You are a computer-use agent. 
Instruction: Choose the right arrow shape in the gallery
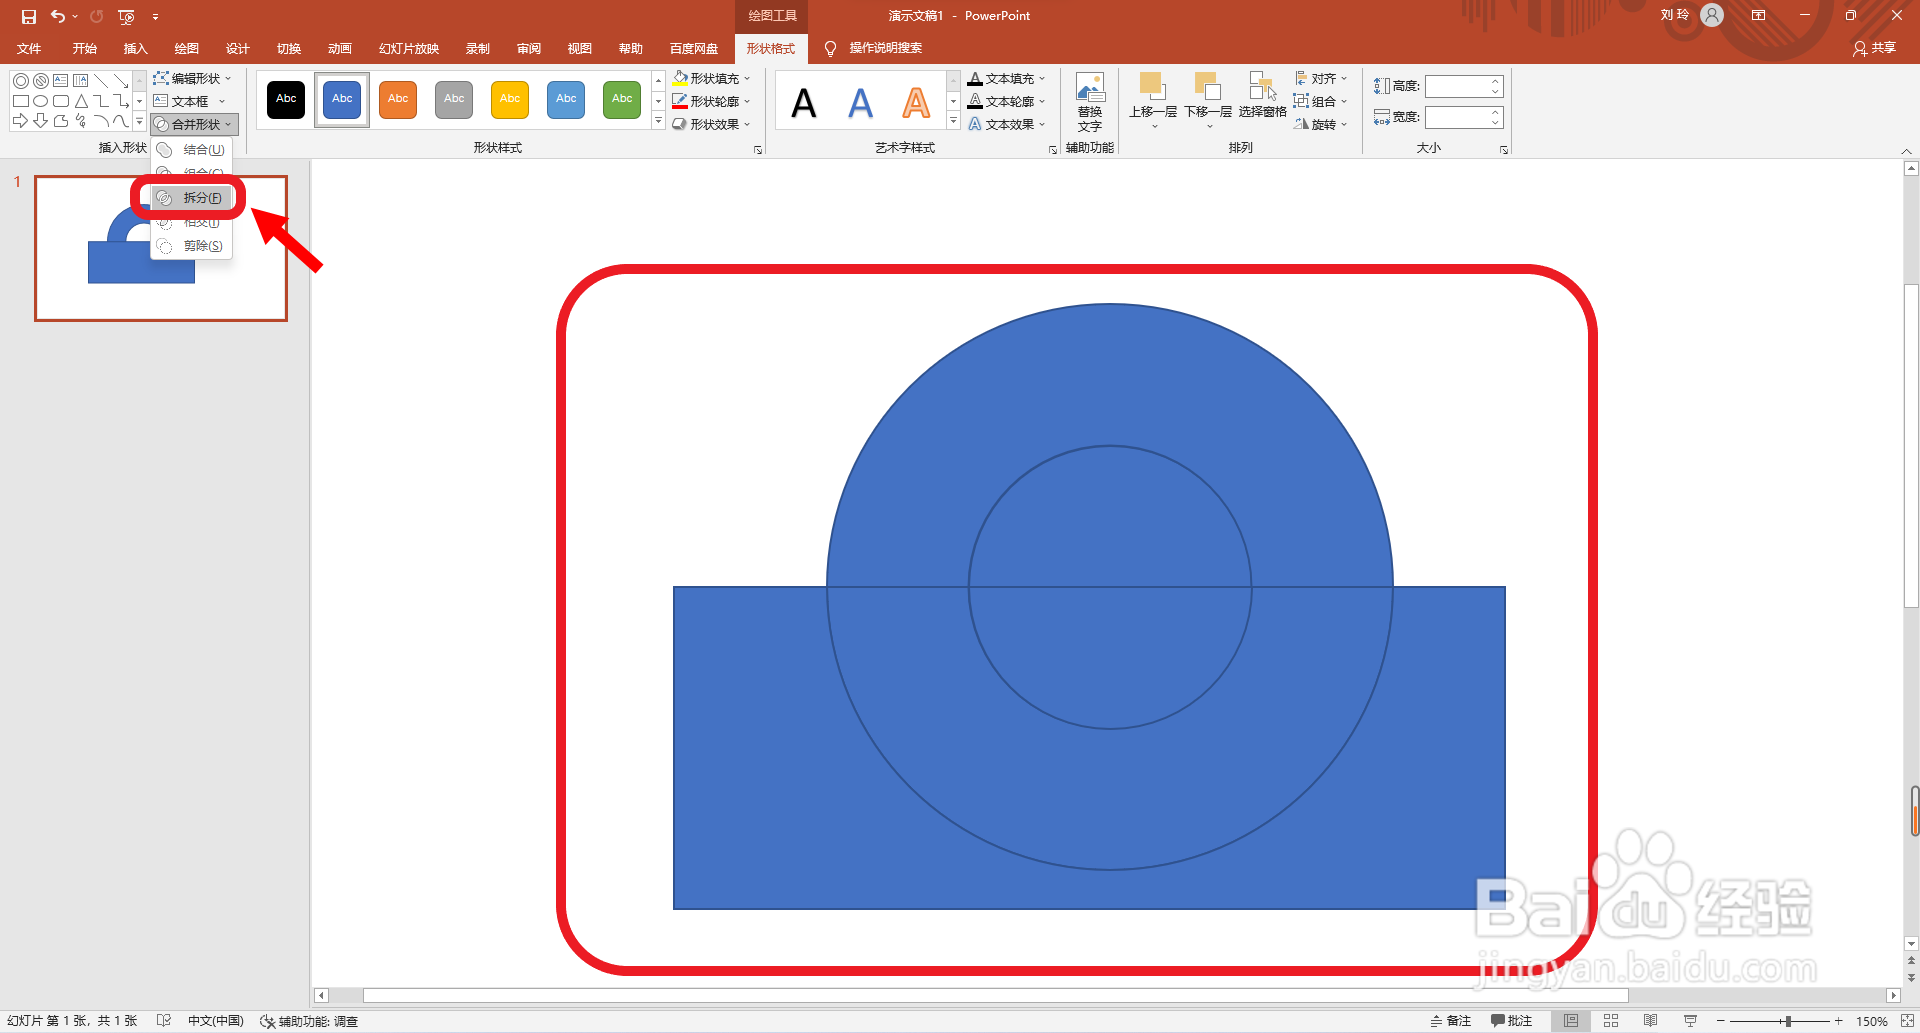pyautogui.click(x=20, y=121)
